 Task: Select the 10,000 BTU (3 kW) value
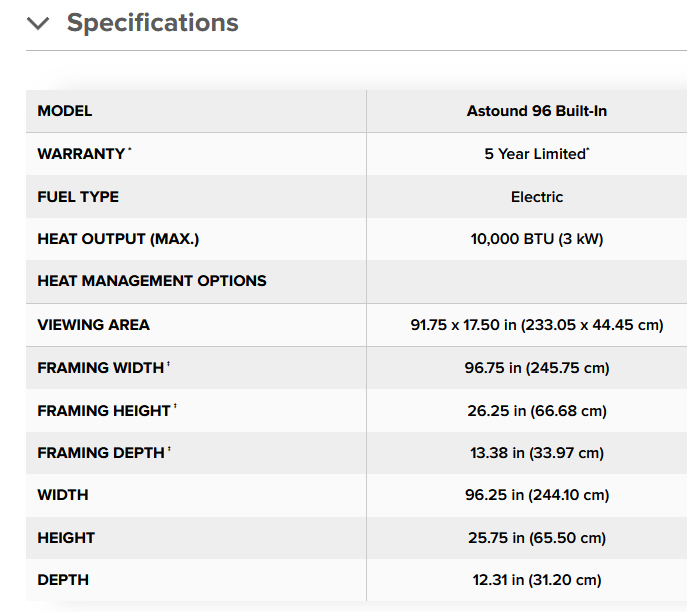[x=537, y=239]
